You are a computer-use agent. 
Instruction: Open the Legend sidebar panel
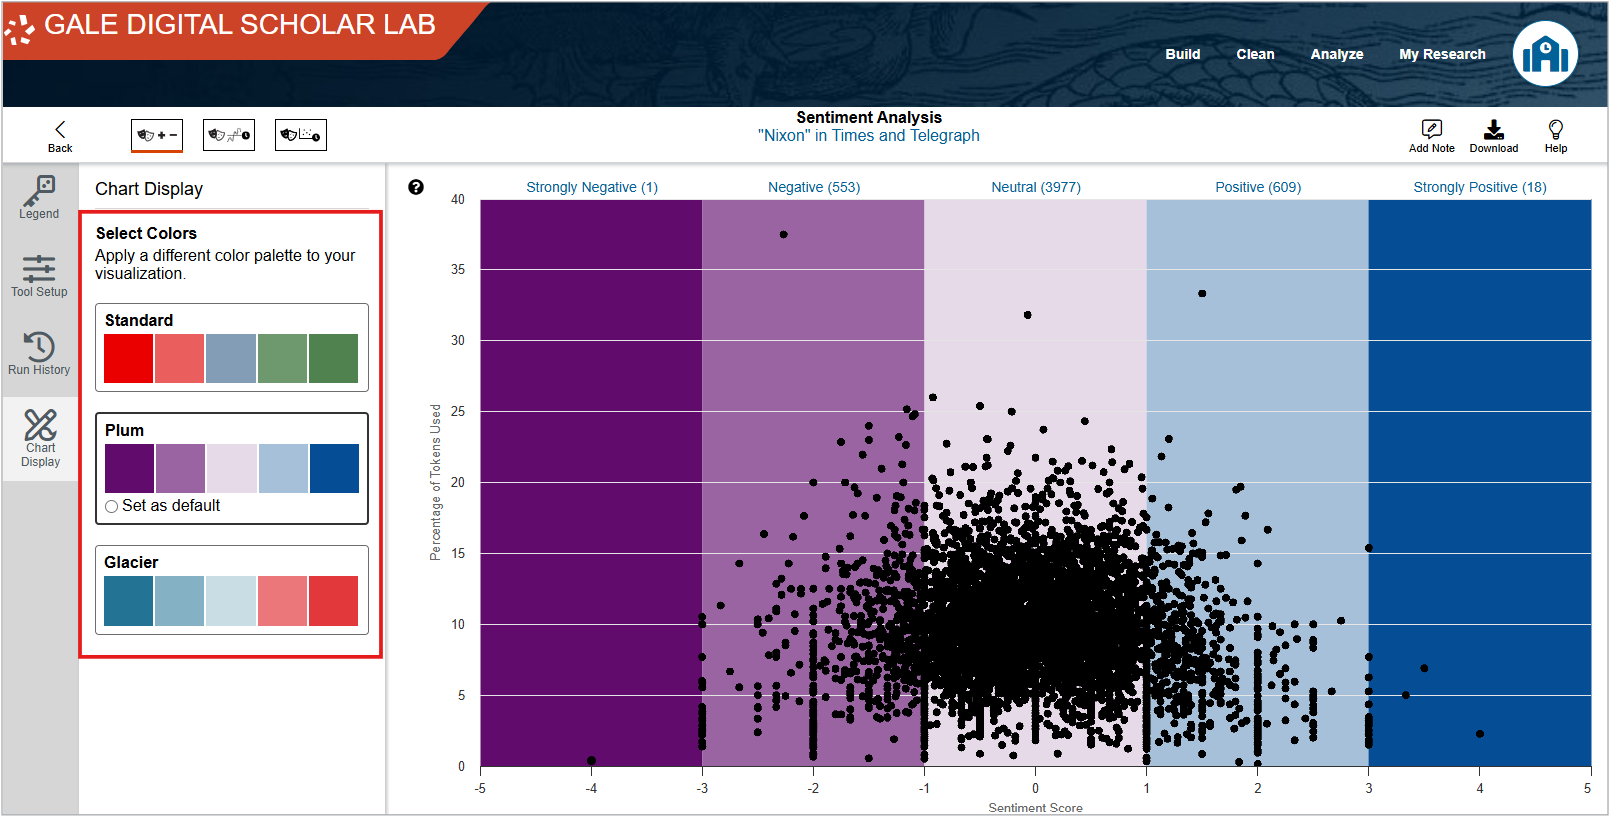[39, 198]
